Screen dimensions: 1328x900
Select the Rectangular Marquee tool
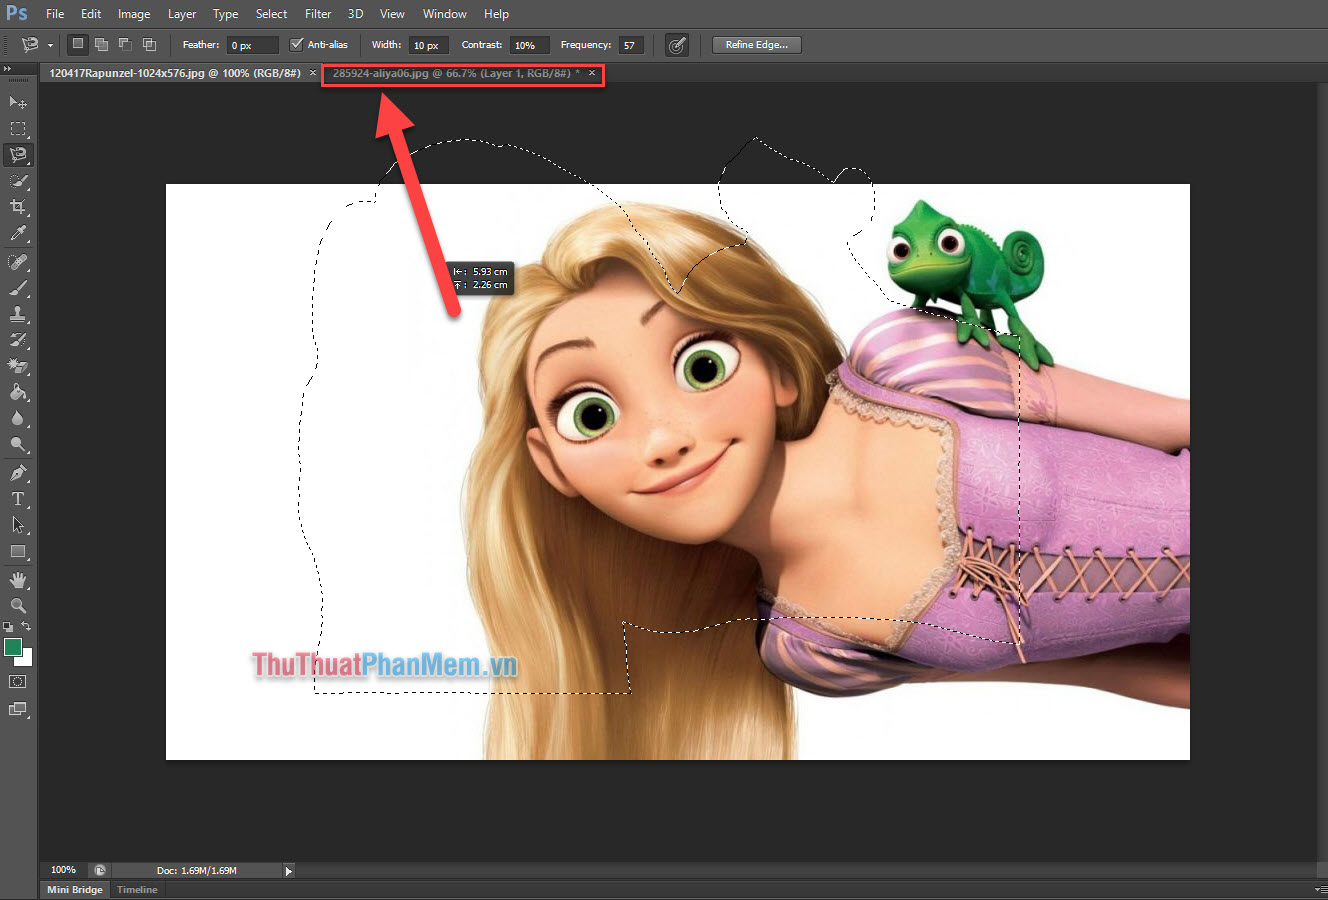(x=18, y=129)
